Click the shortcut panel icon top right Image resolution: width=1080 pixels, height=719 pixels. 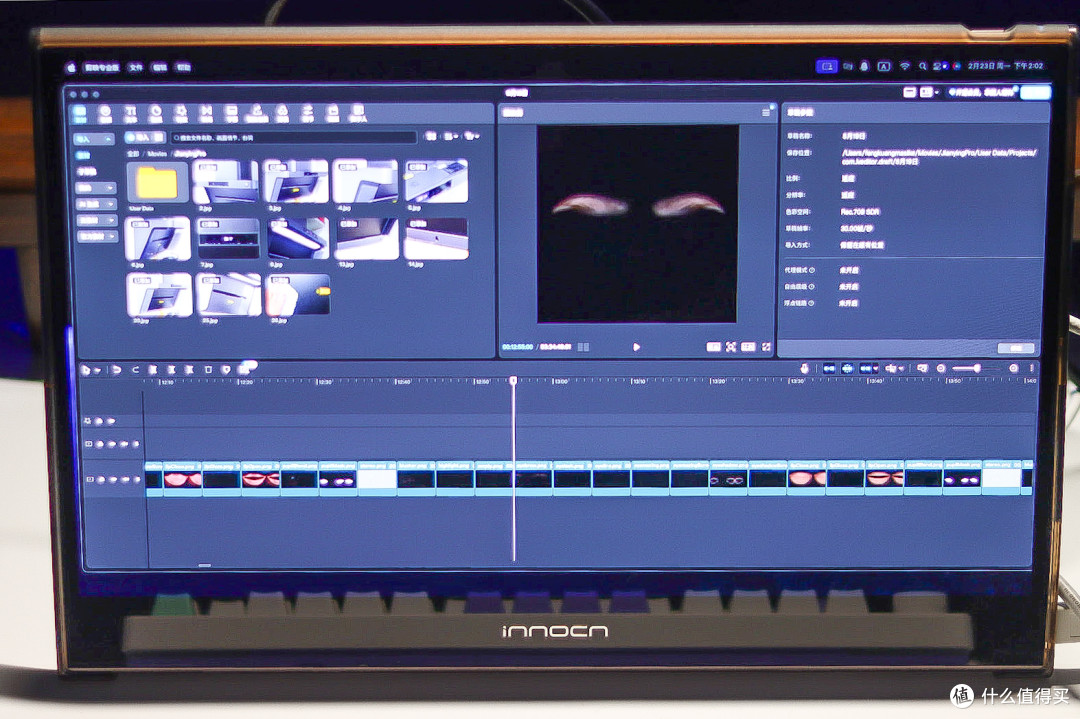[x=909, y=92]
